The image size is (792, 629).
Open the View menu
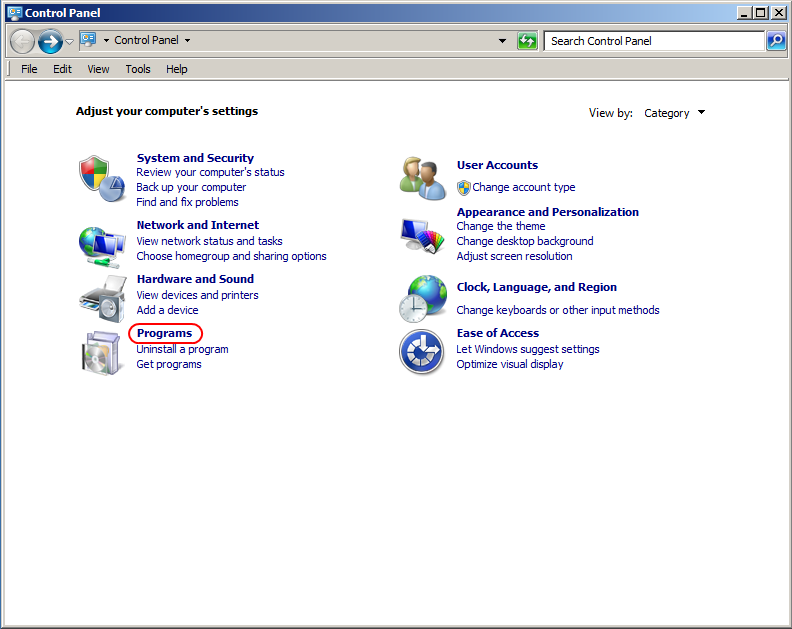pos(98,69)
